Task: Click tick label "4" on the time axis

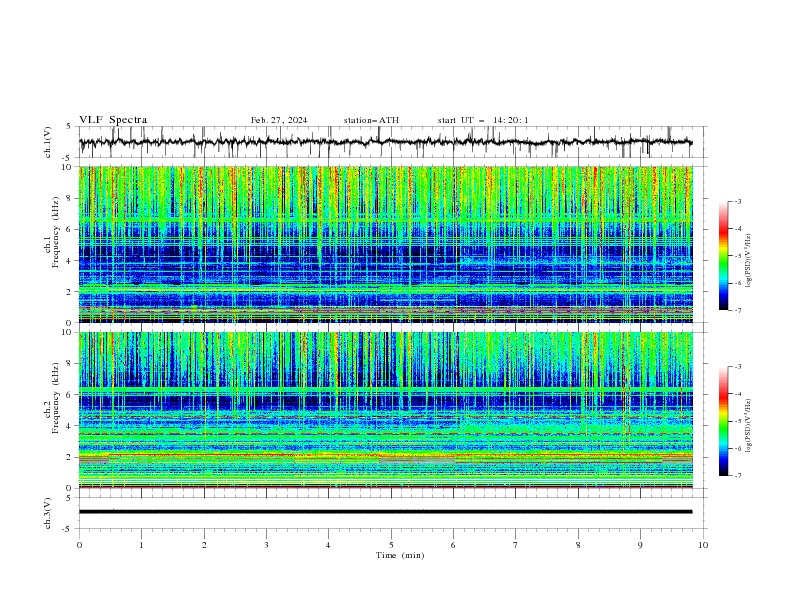Action: point(329,545)
